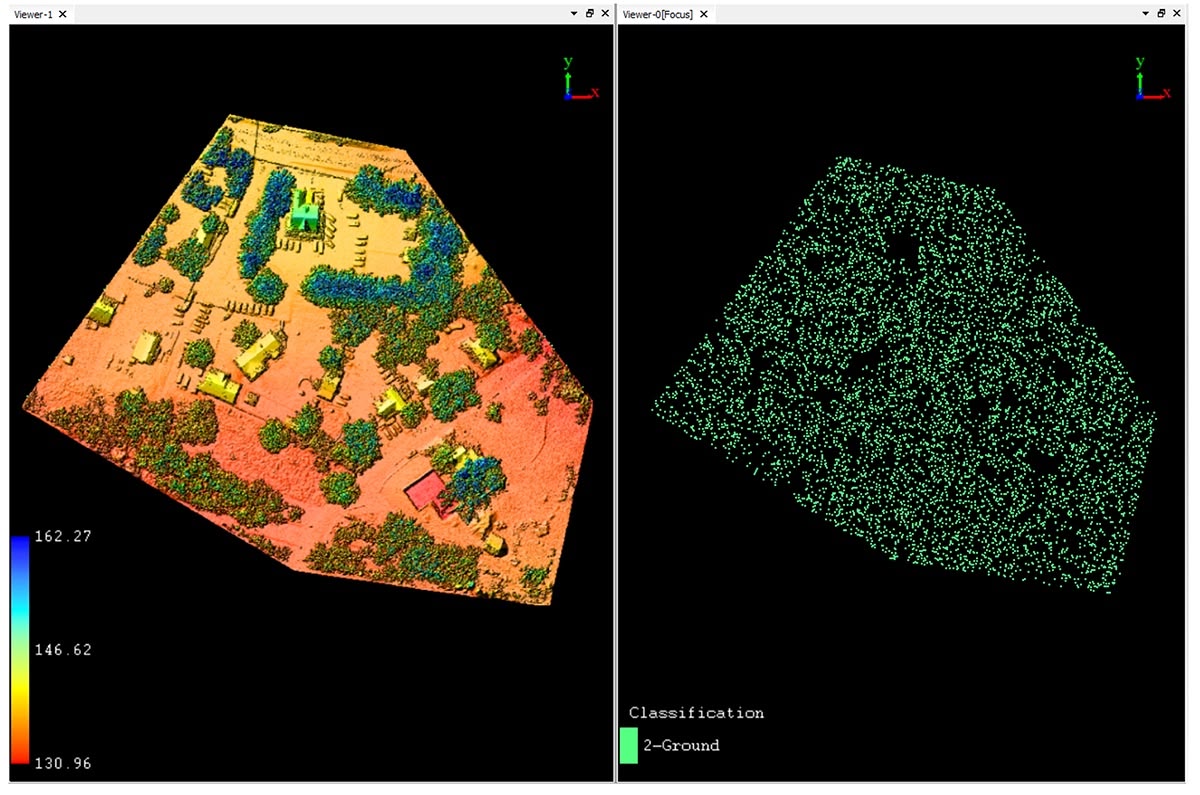The width and height of the screenshot is (1200, 795).
Task: Switch to the Viewer-1 tab
Action: coord(33,14)
